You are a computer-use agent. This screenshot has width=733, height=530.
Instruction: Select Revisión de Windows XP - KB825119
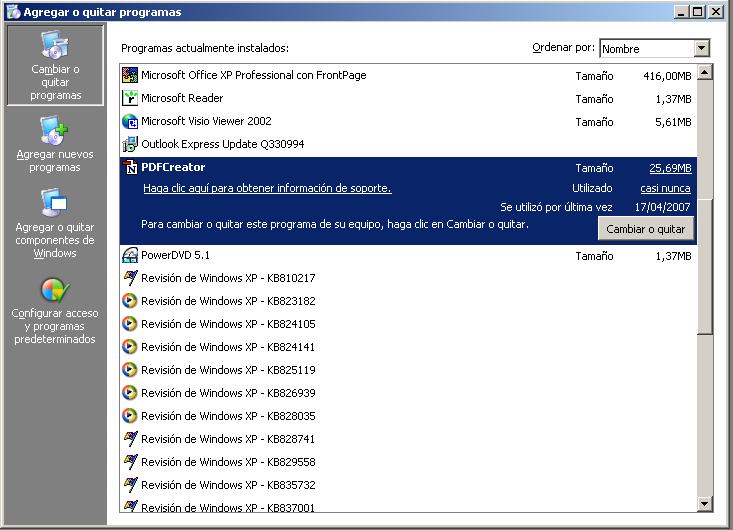[x=408, y=370]
